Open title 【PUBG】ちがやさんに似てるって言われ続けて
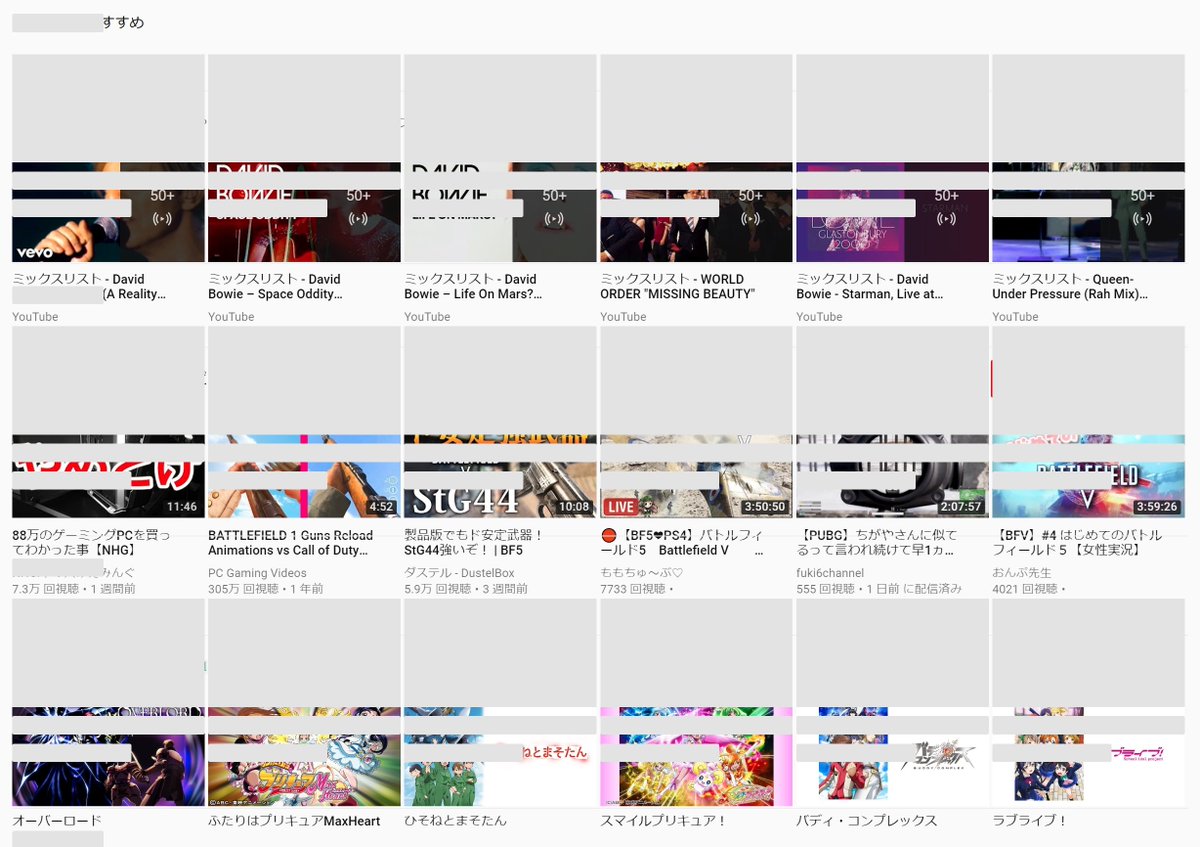Viewport: 1200px width, 847px height. click(877, 543)
